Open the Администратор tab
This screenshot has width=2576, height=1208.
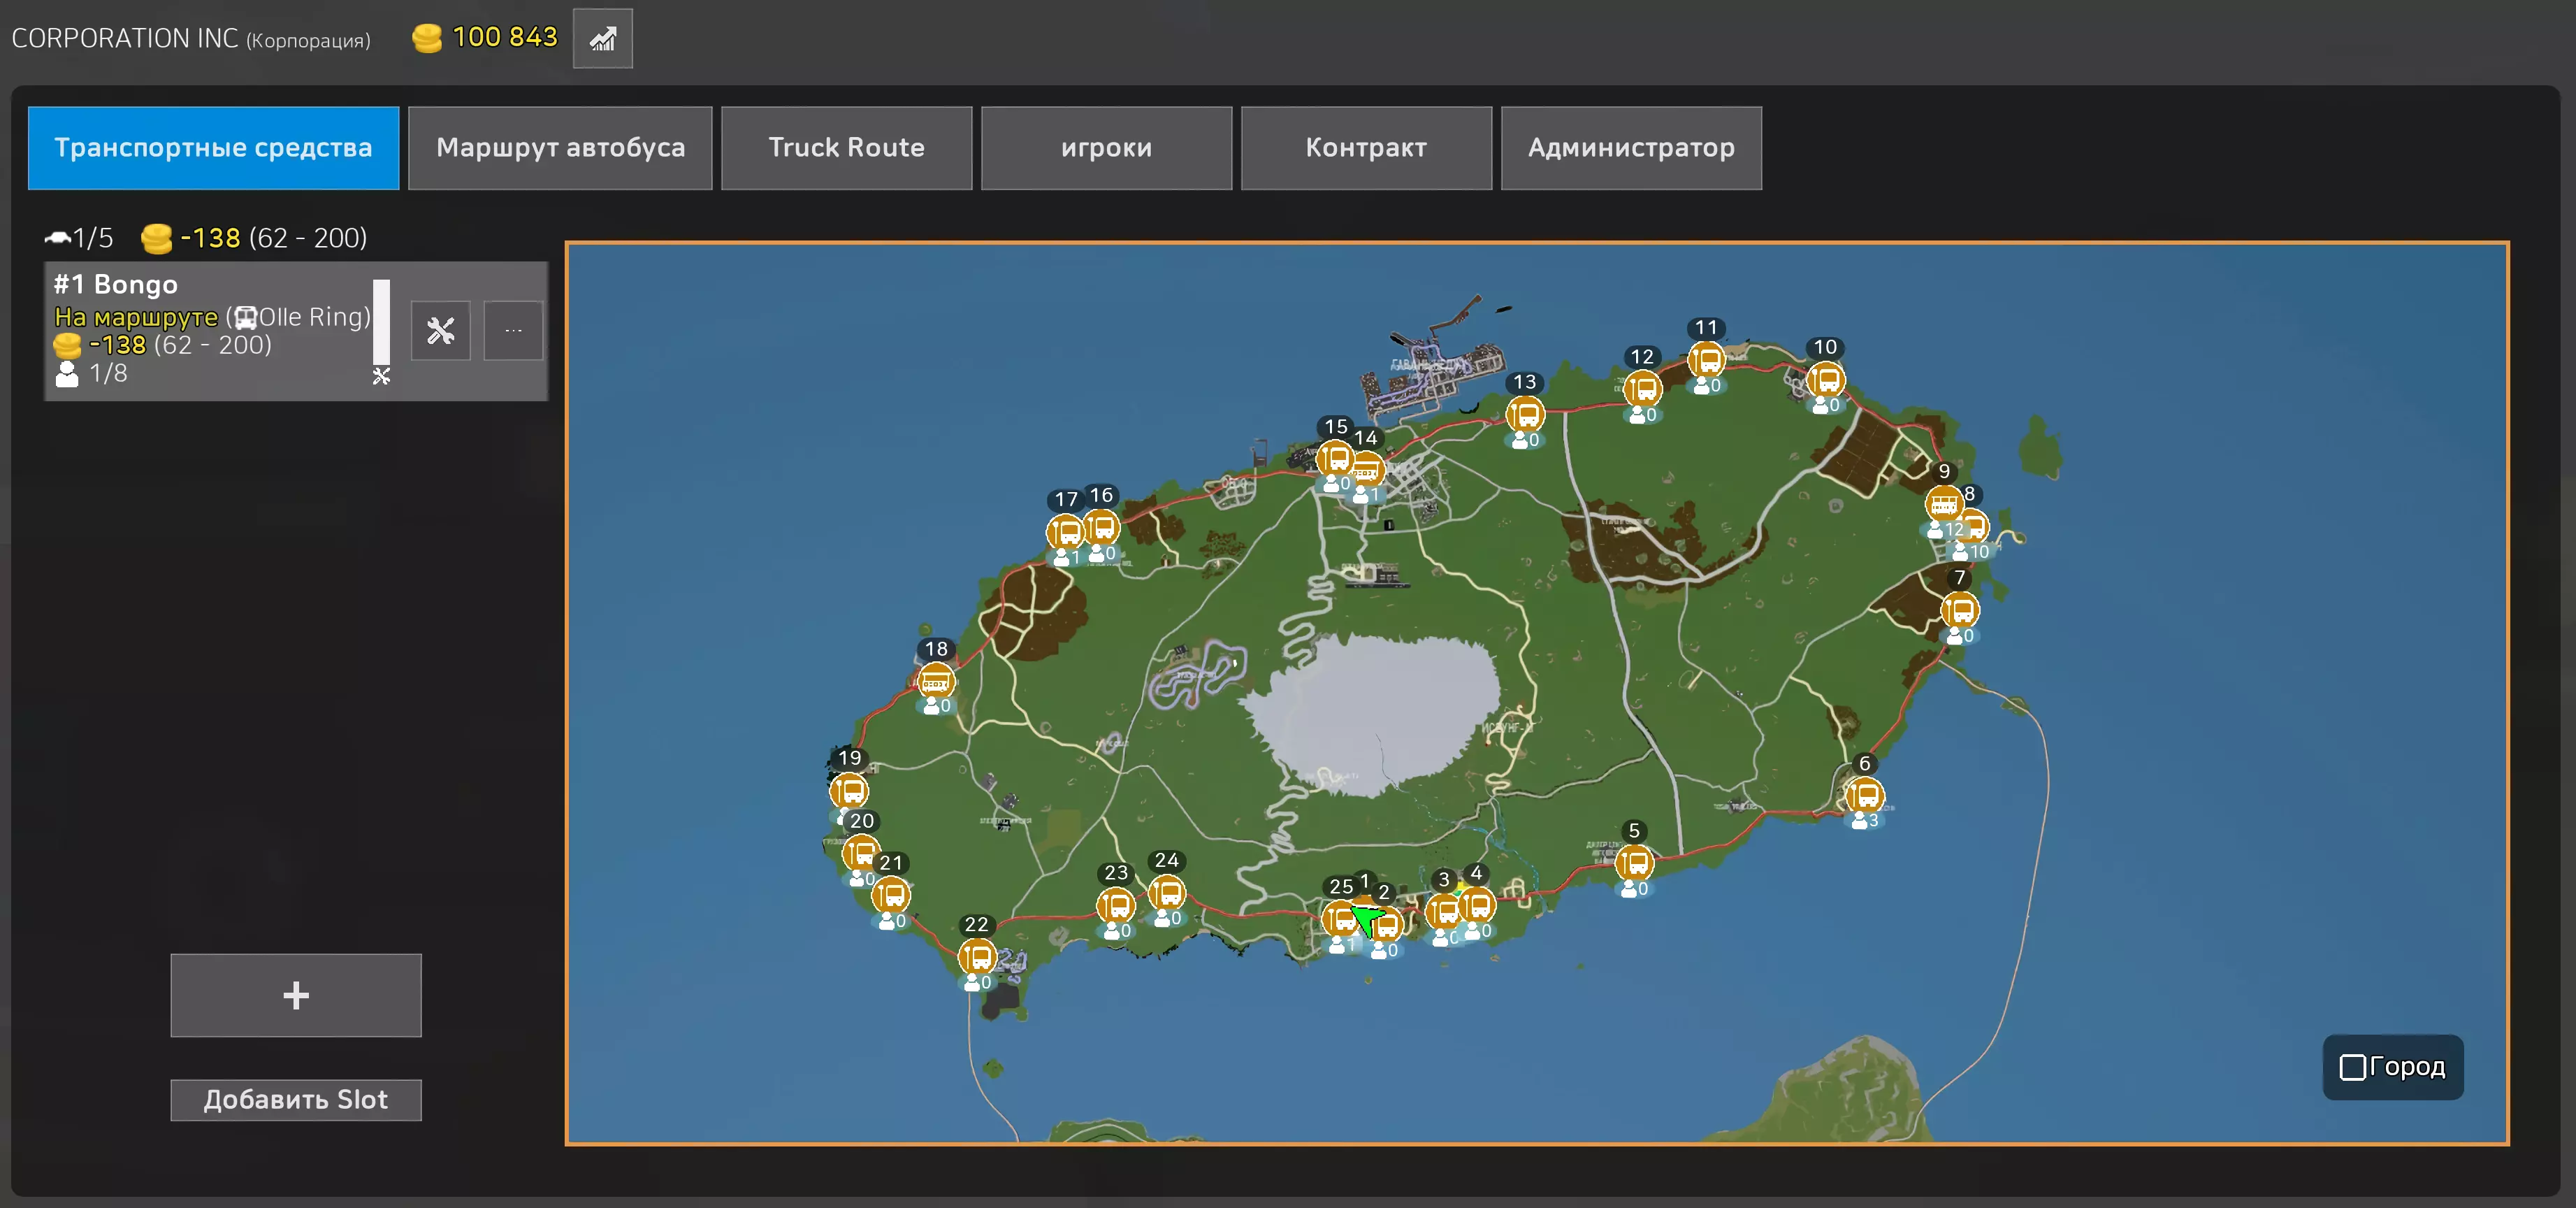(x=1631, y=148)
